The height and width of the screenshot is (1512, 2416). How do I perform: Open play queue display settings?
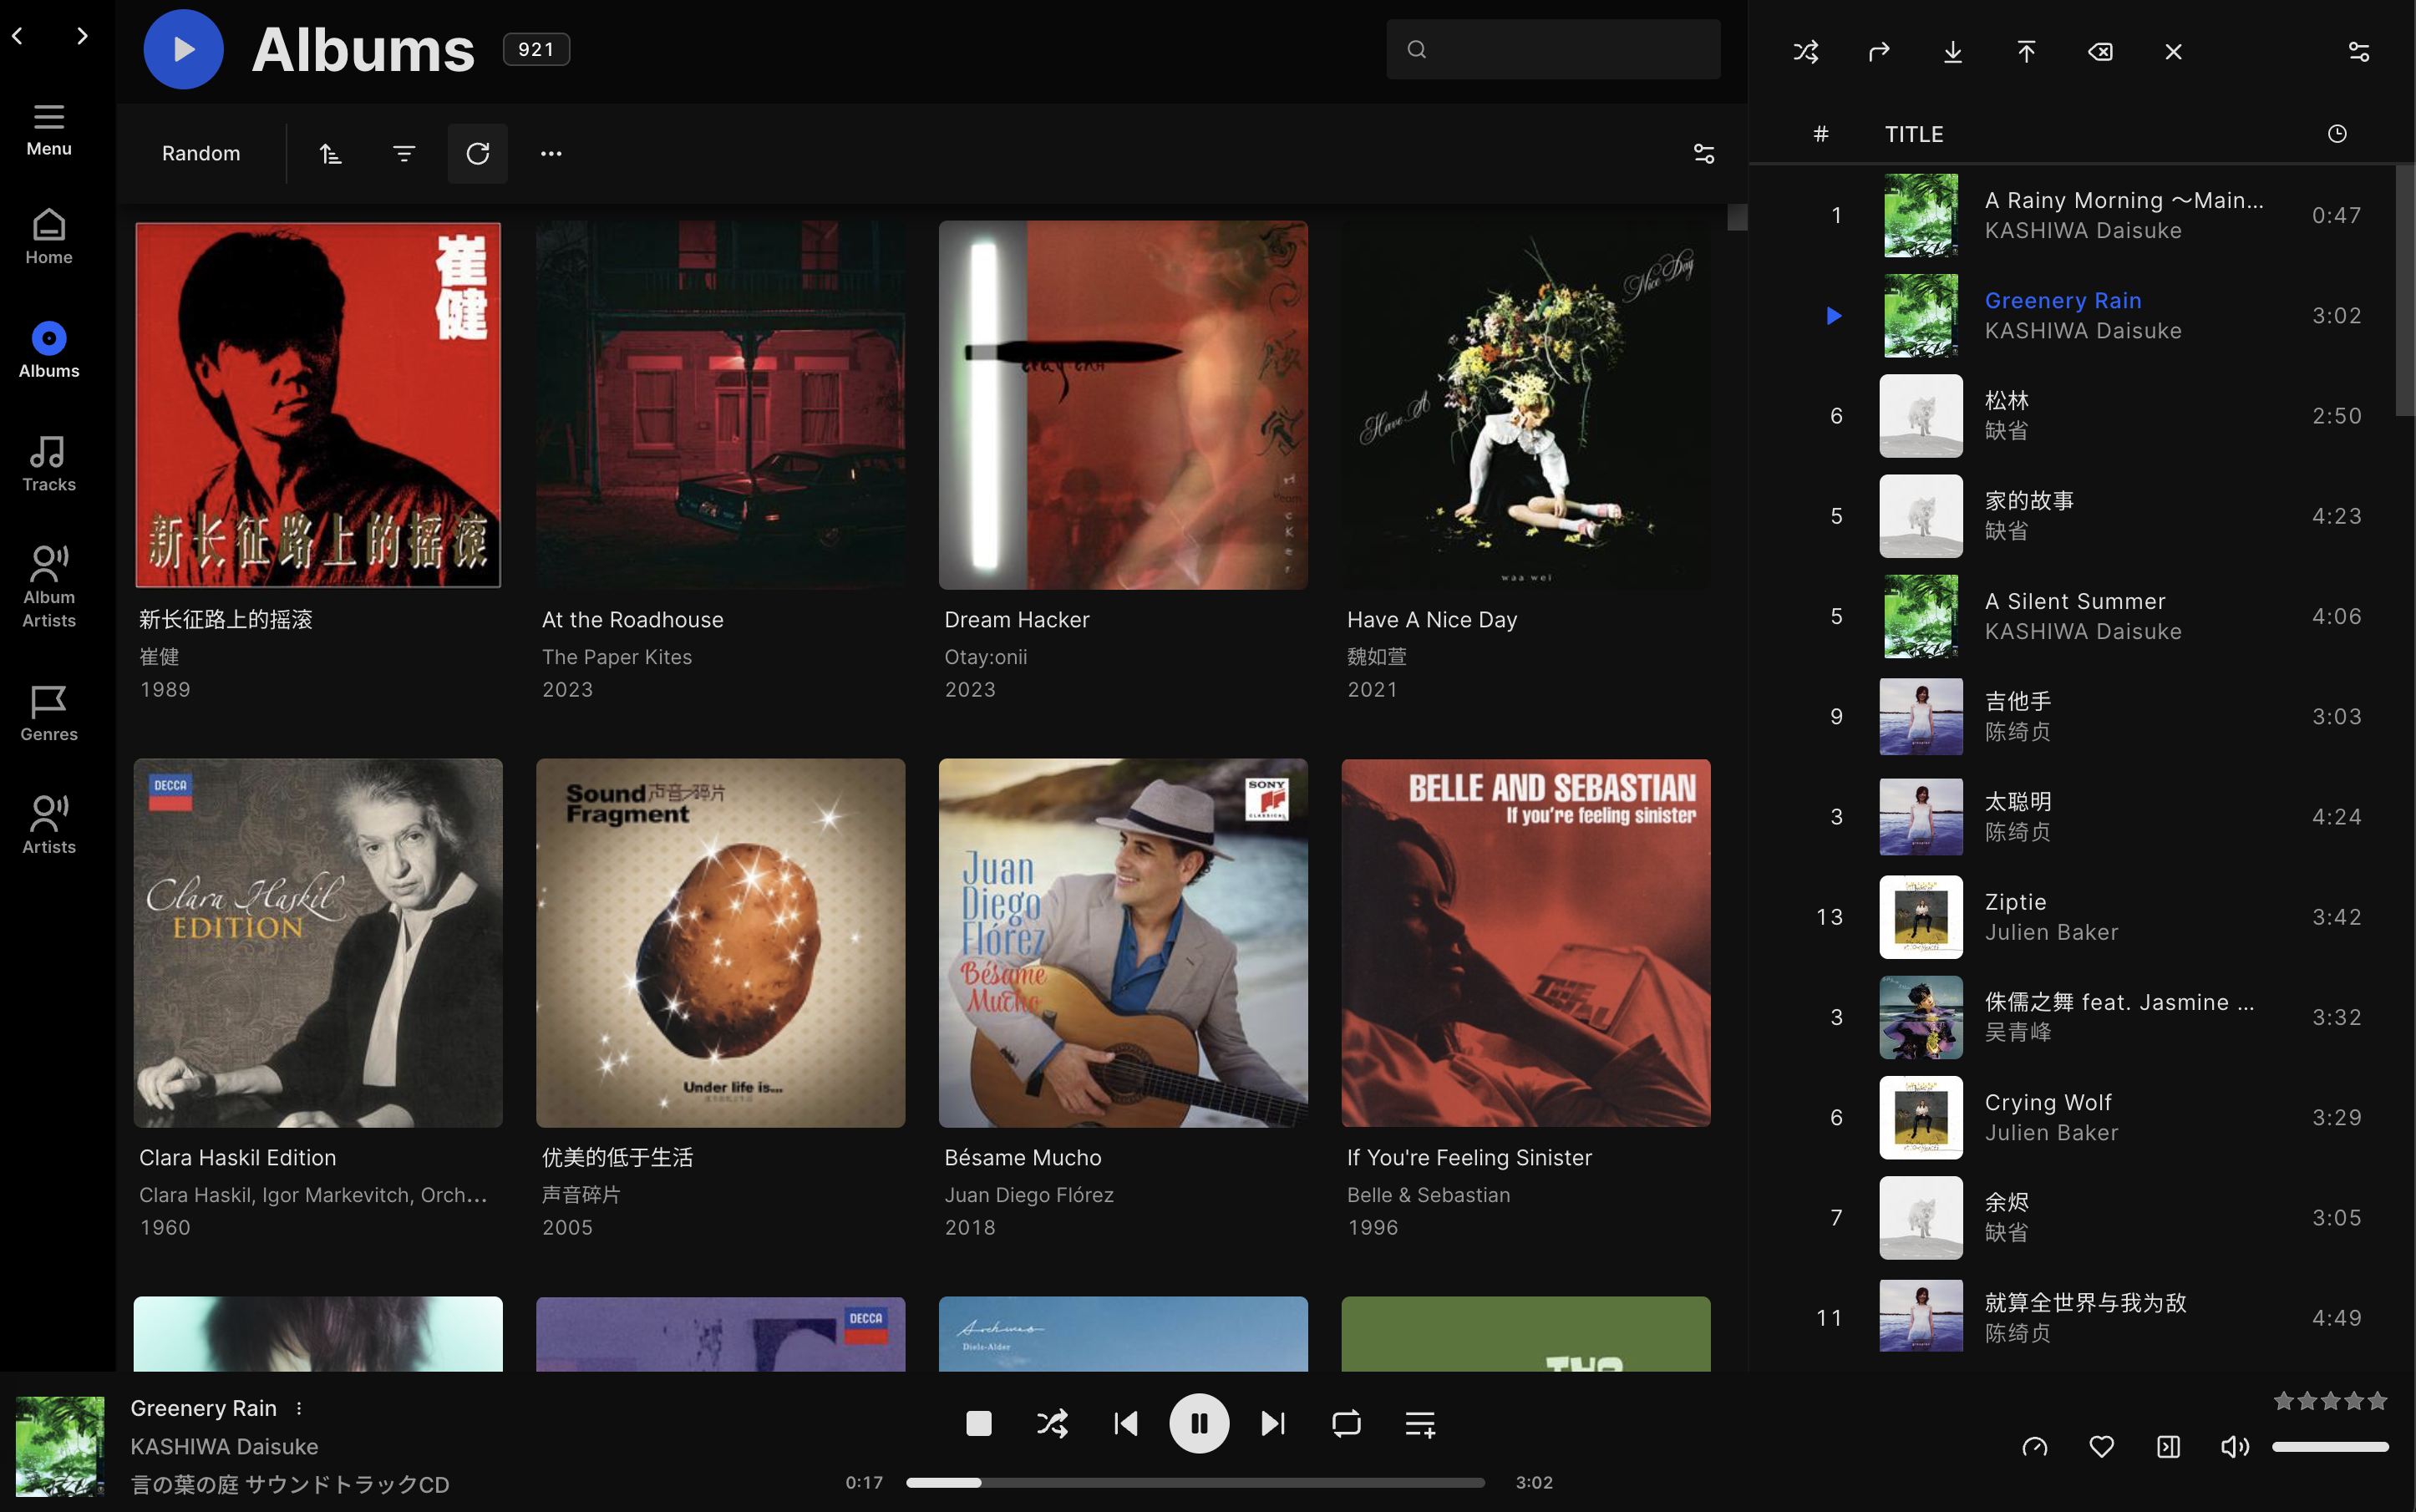(2359, 51)
